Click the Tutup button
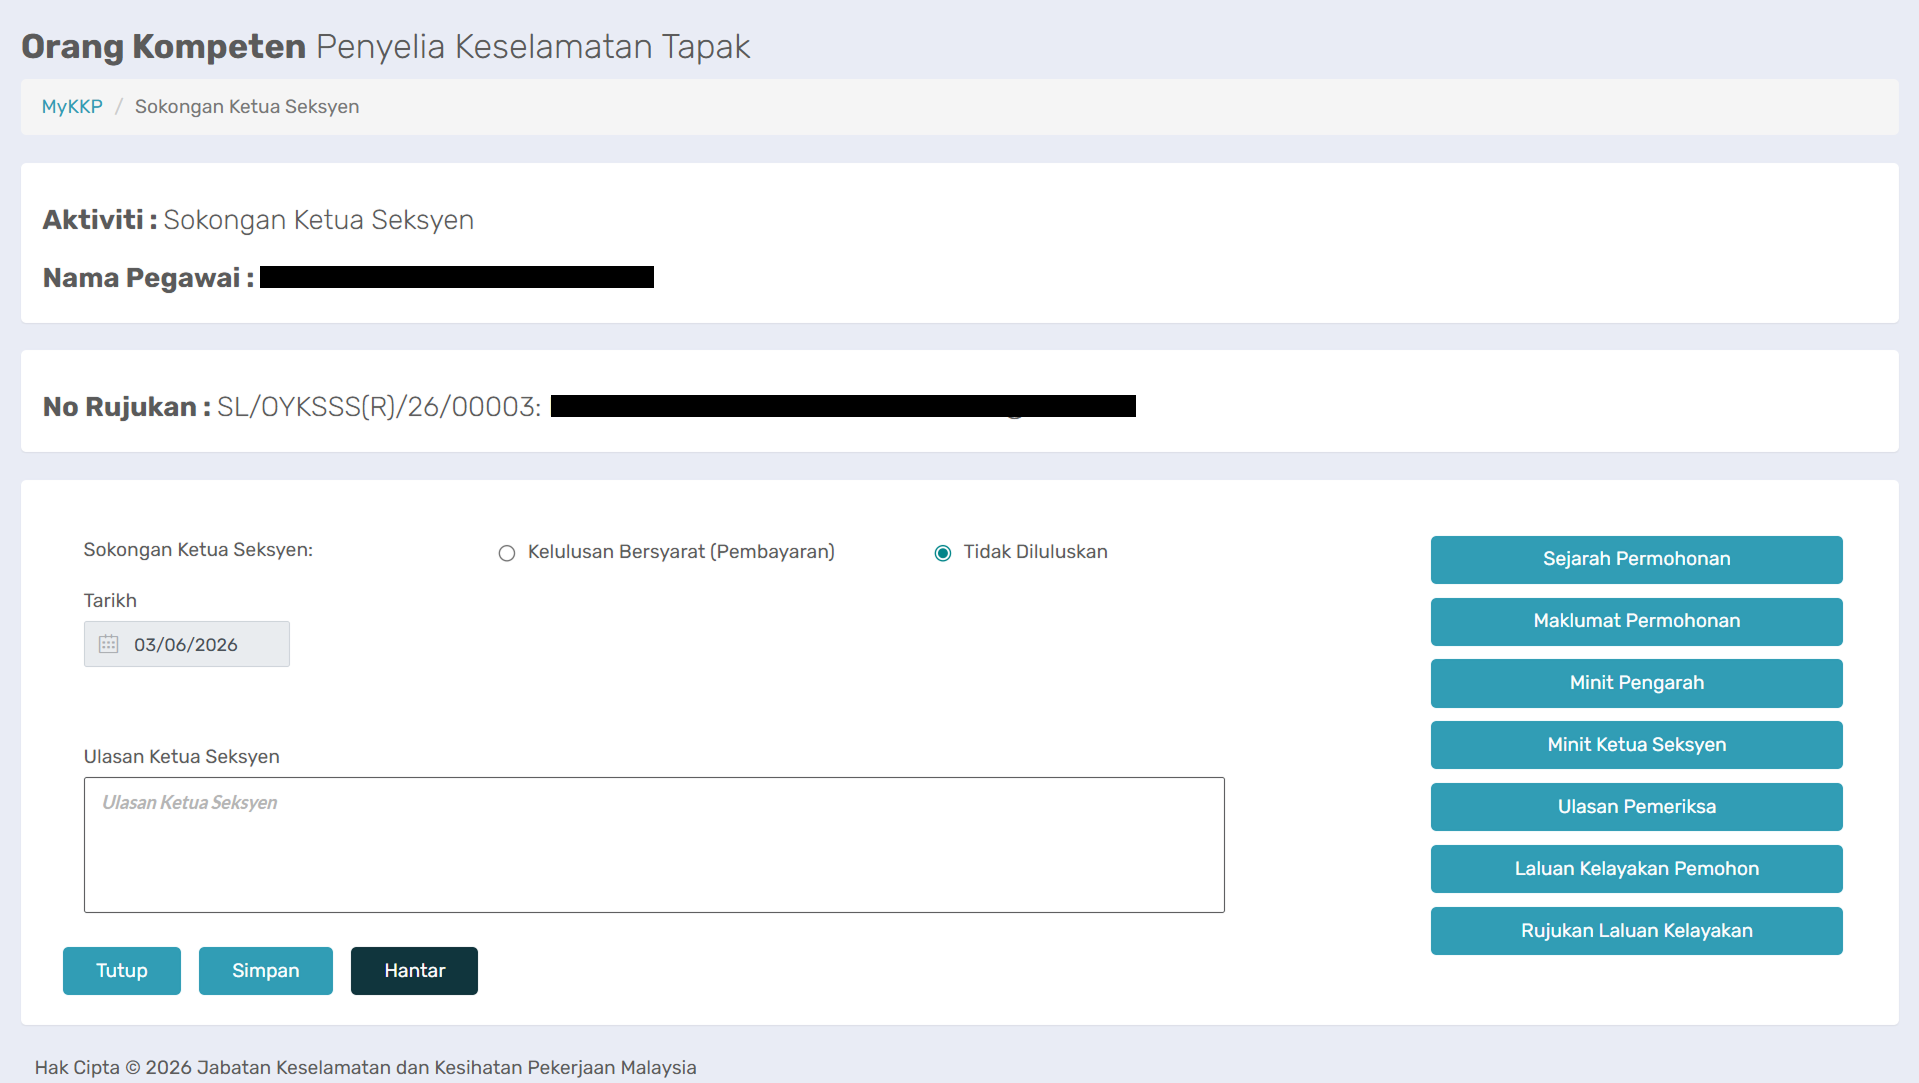This screenshot has height=1083, width=1919. (122, 971)
